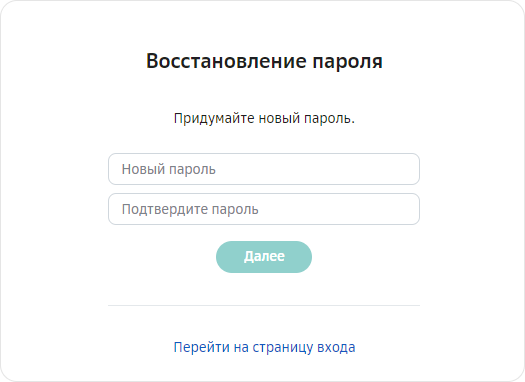Click 'Перейти на страницу входа' at the bottom
The height and width of the screenshot is (382, 525).
coord(264,347)
